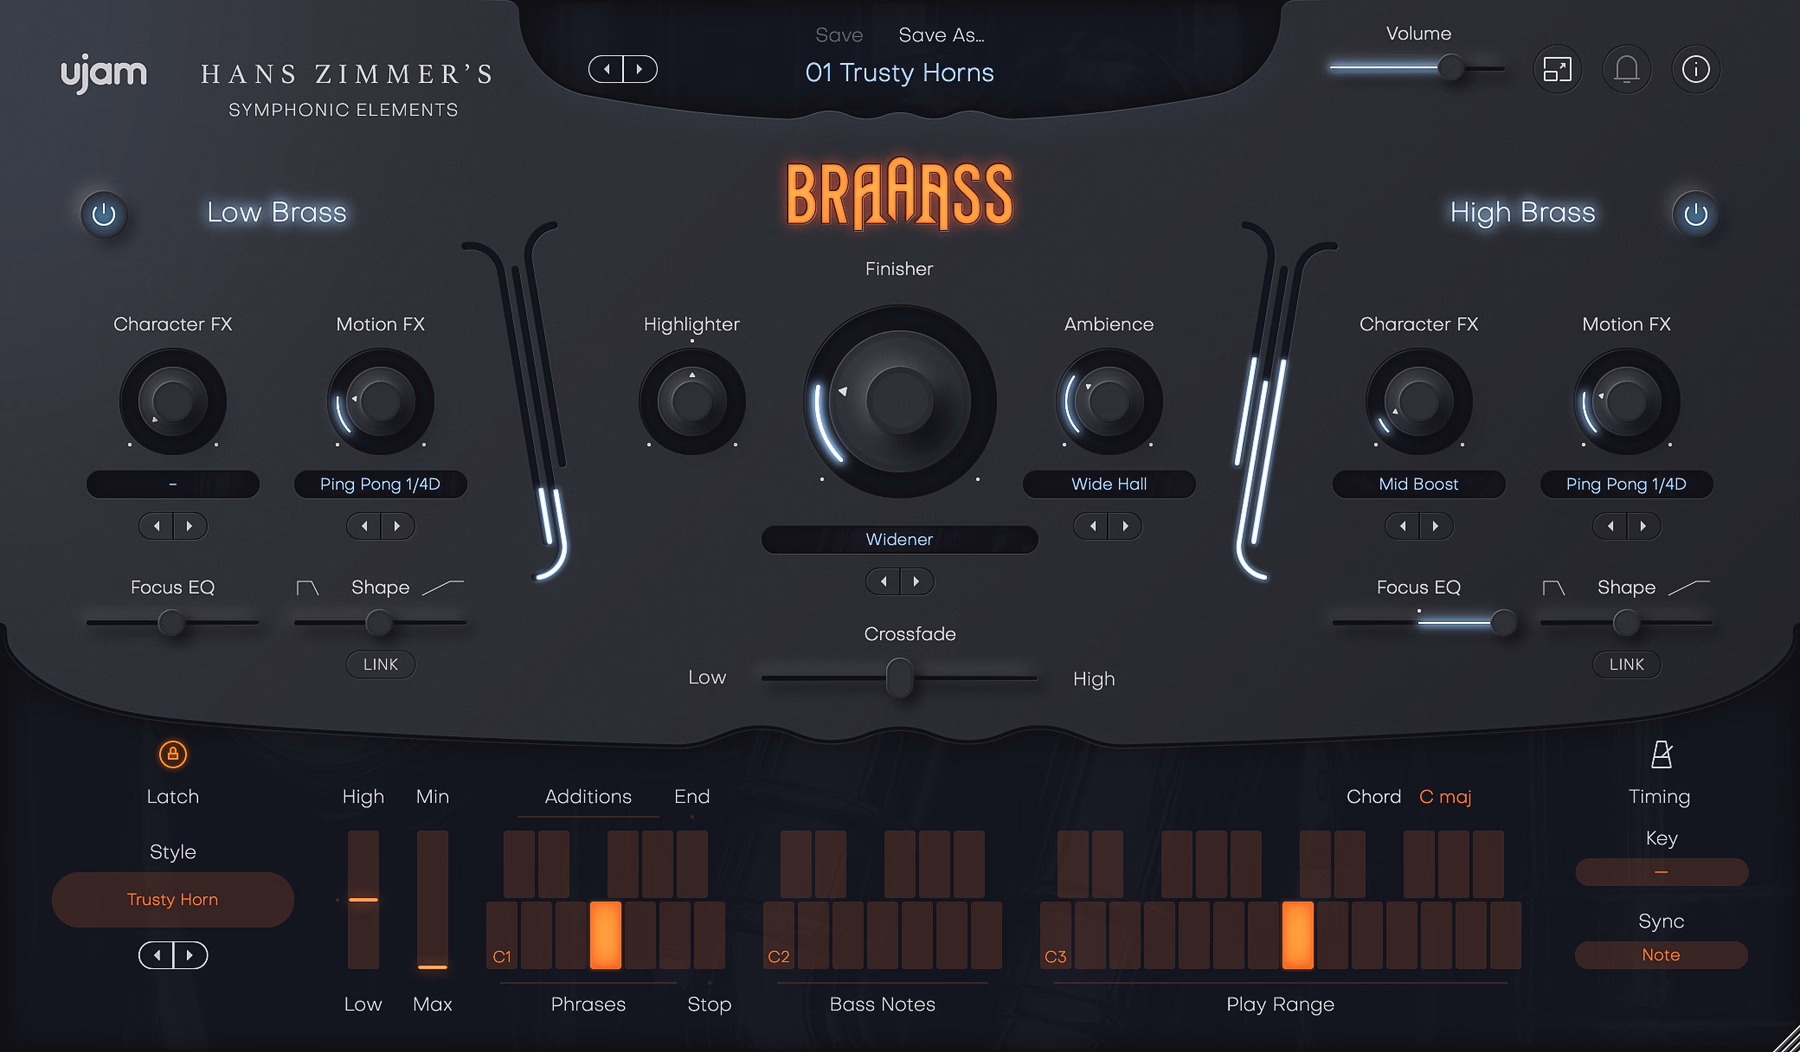
Task: Open the Widener finisher mode dropdown
Action: point(899,539)
